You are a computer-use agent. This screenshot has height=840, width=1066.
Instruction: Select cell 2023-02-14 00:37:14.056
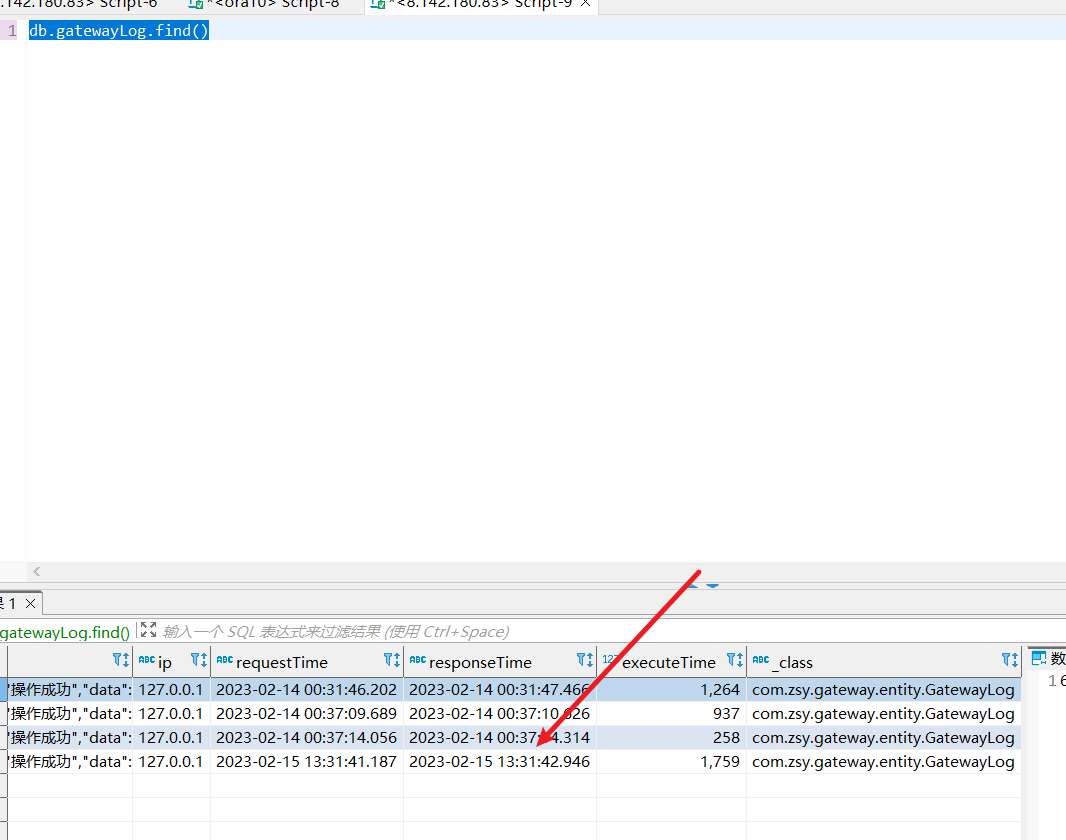tap(307, 737)
